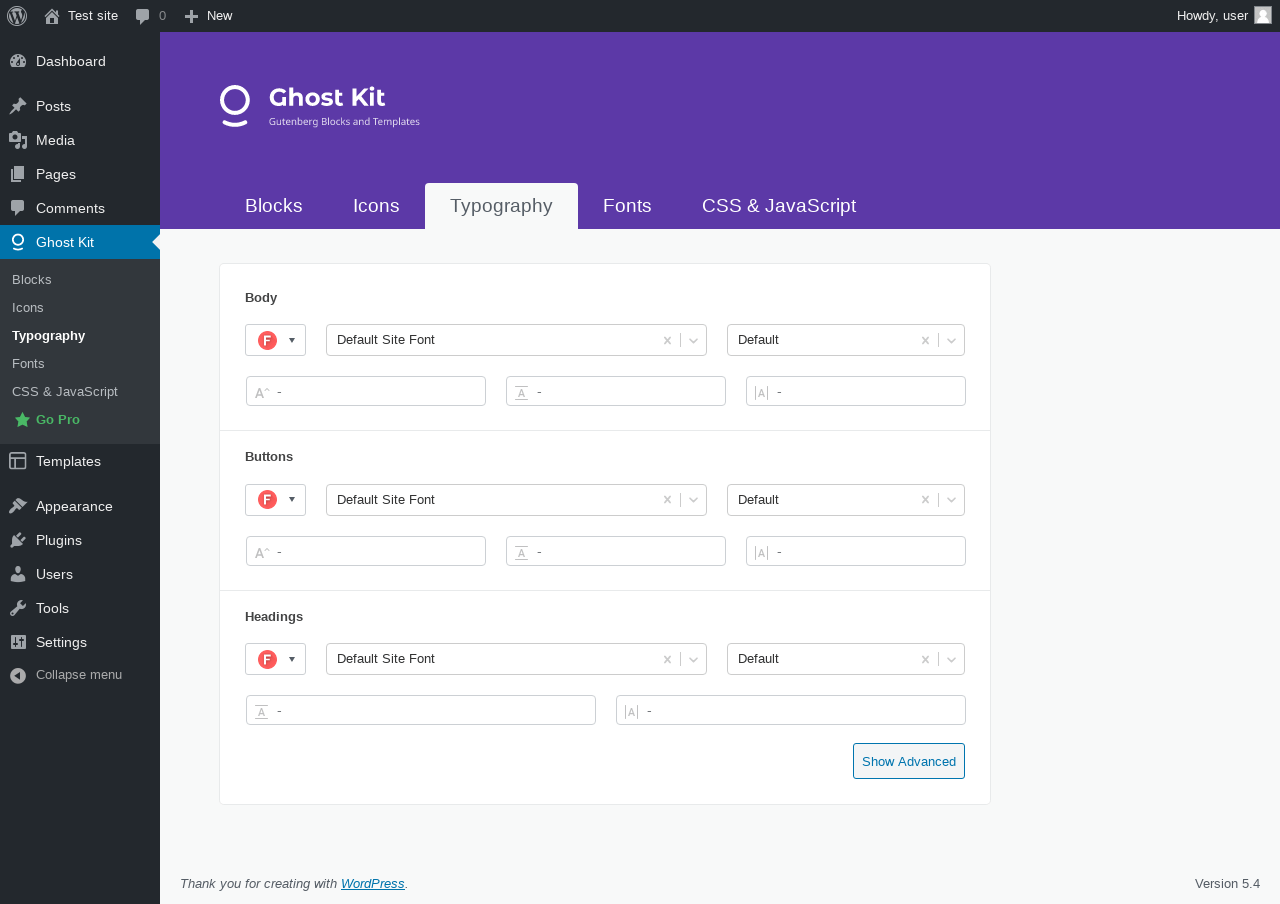Click the Show Advanced button
Image resolution: width=1280 pixels, height=904 pixels.
(x=909, y=761)
